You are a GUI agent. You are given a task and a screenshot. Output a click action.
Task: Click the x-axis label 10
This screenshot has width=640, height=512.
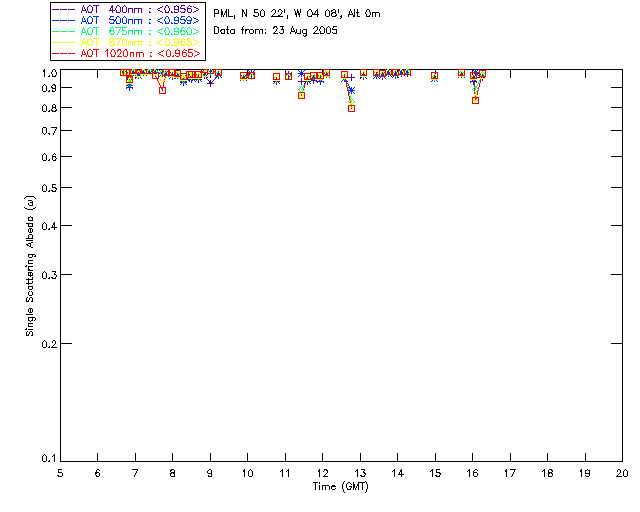pyautogui.click(x=247, y=473)
